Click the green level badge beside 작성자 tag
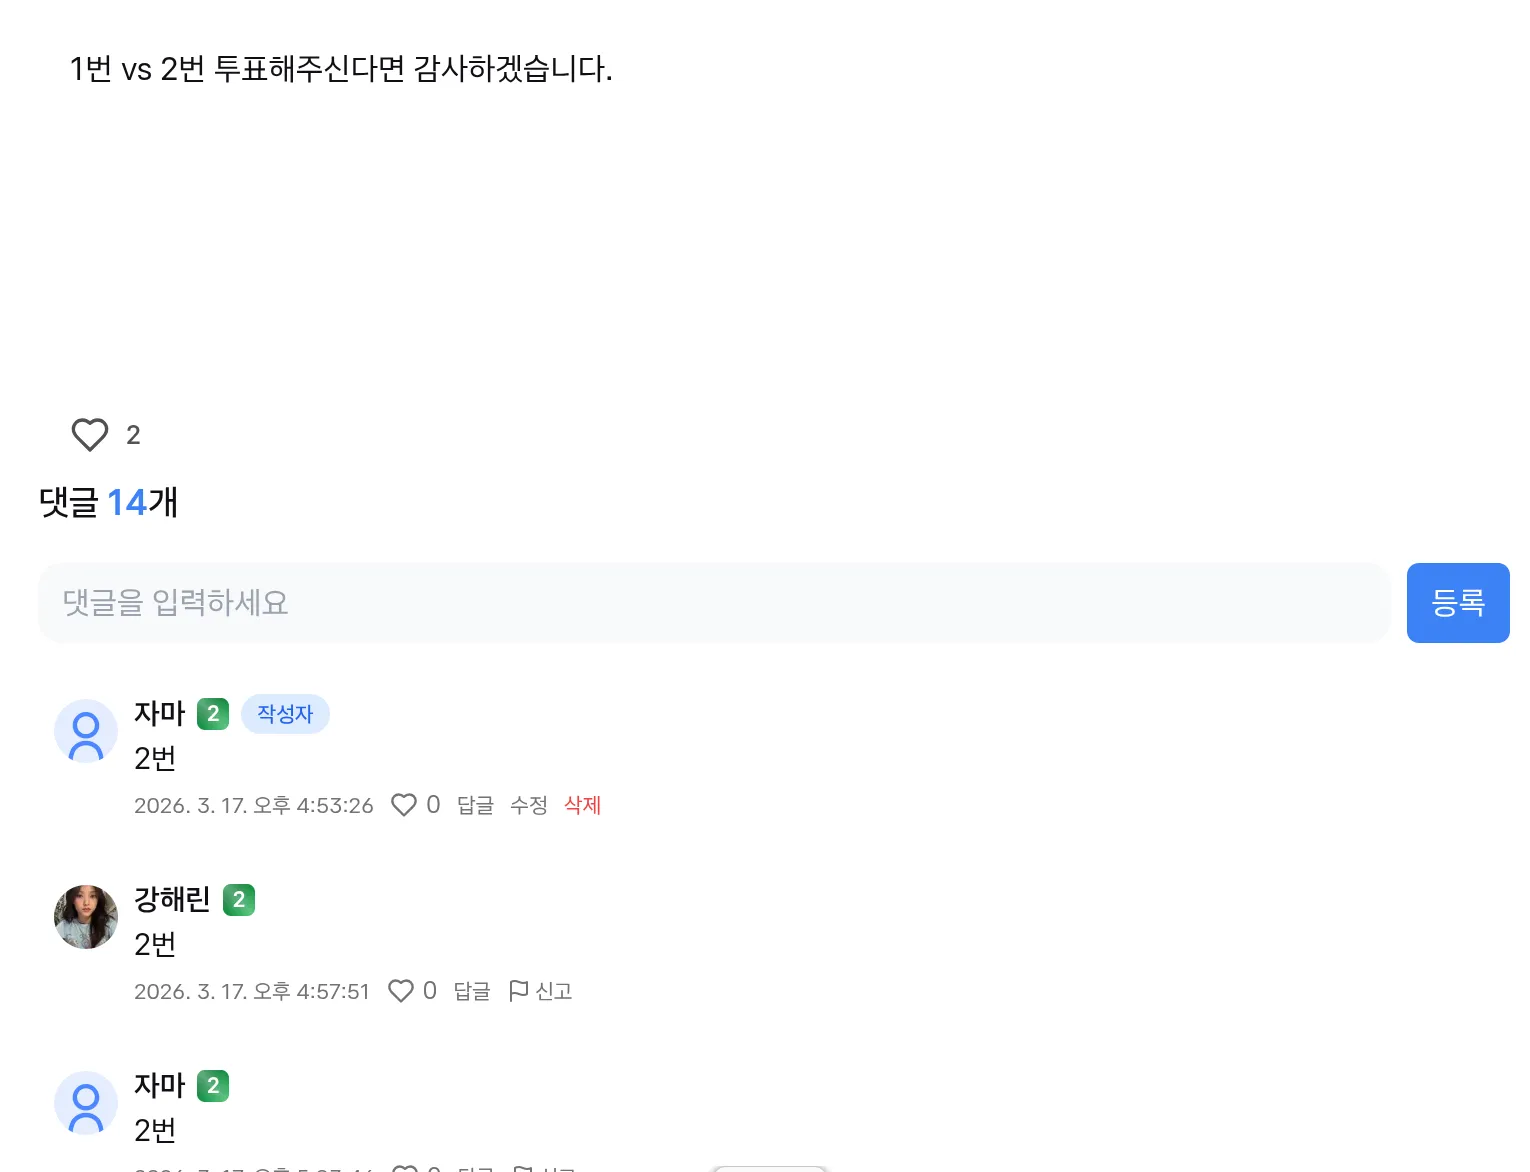Image resolution: width=1530 pixels, height=1172 pixels. click(213, 714)
